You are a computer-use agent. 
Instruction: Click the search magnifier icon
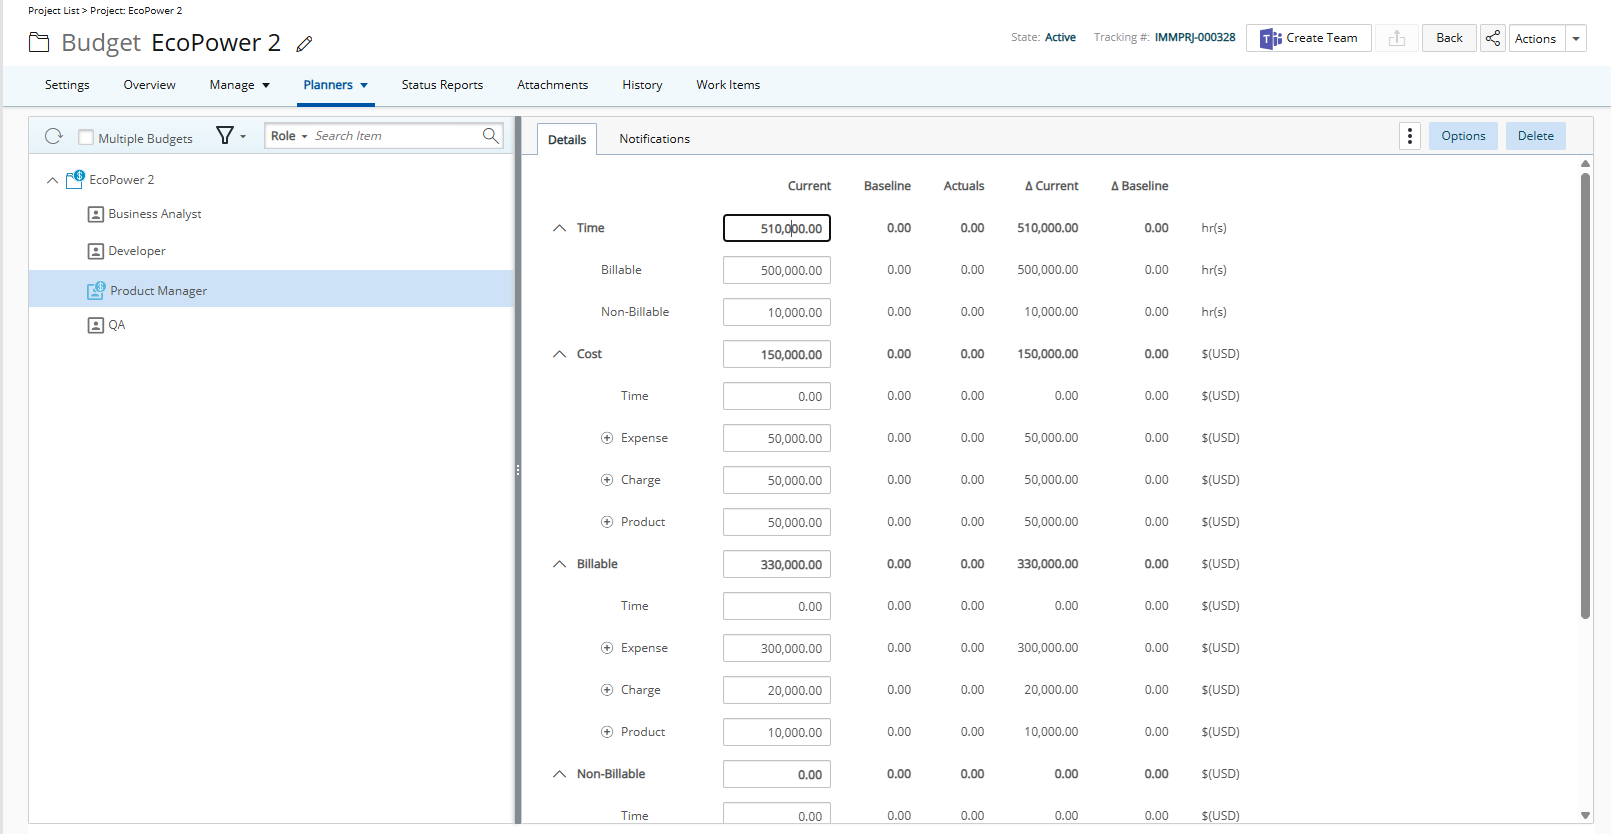click(490, 136)
